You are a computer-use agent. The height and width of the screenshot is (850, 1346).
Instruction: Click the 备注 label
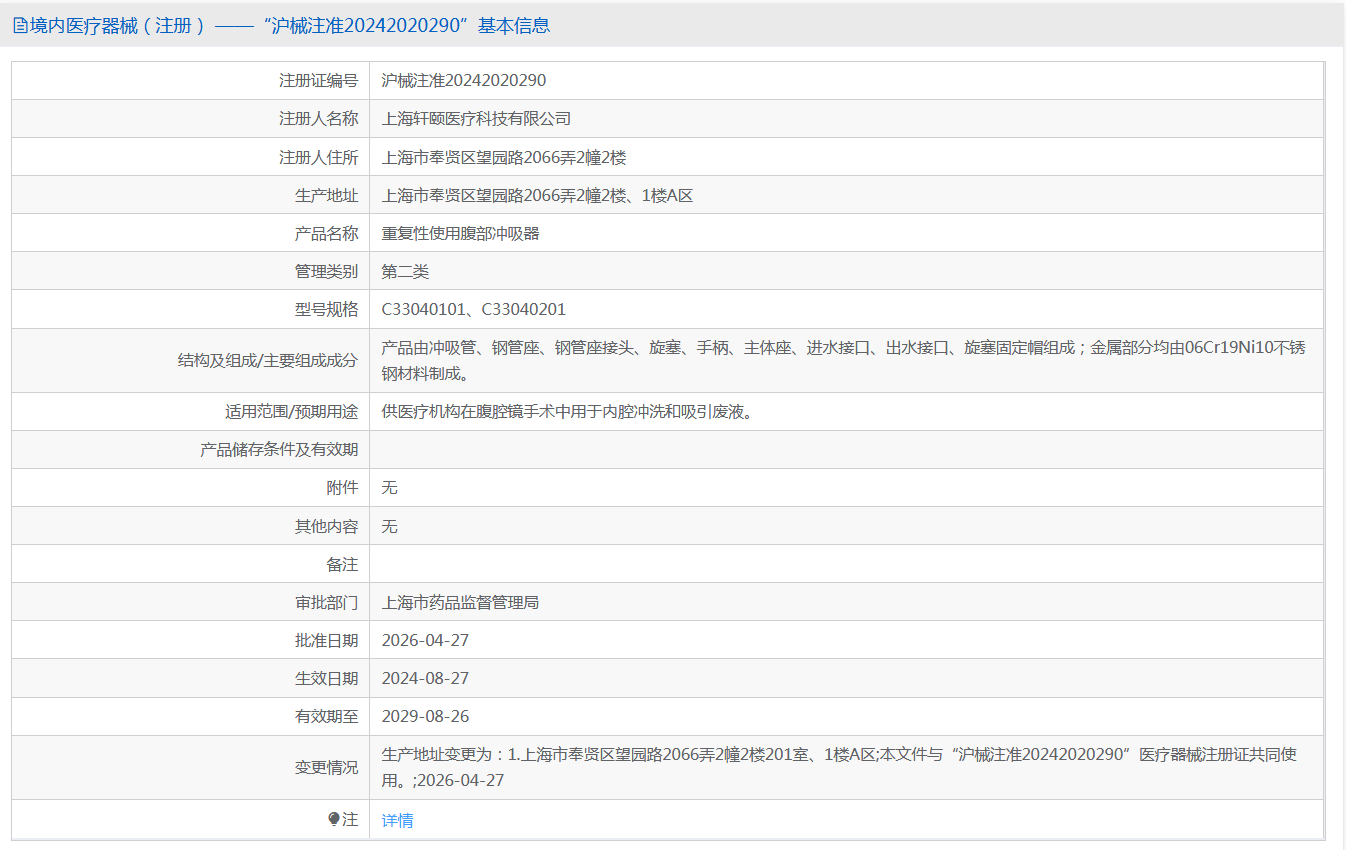click(342, 564)
